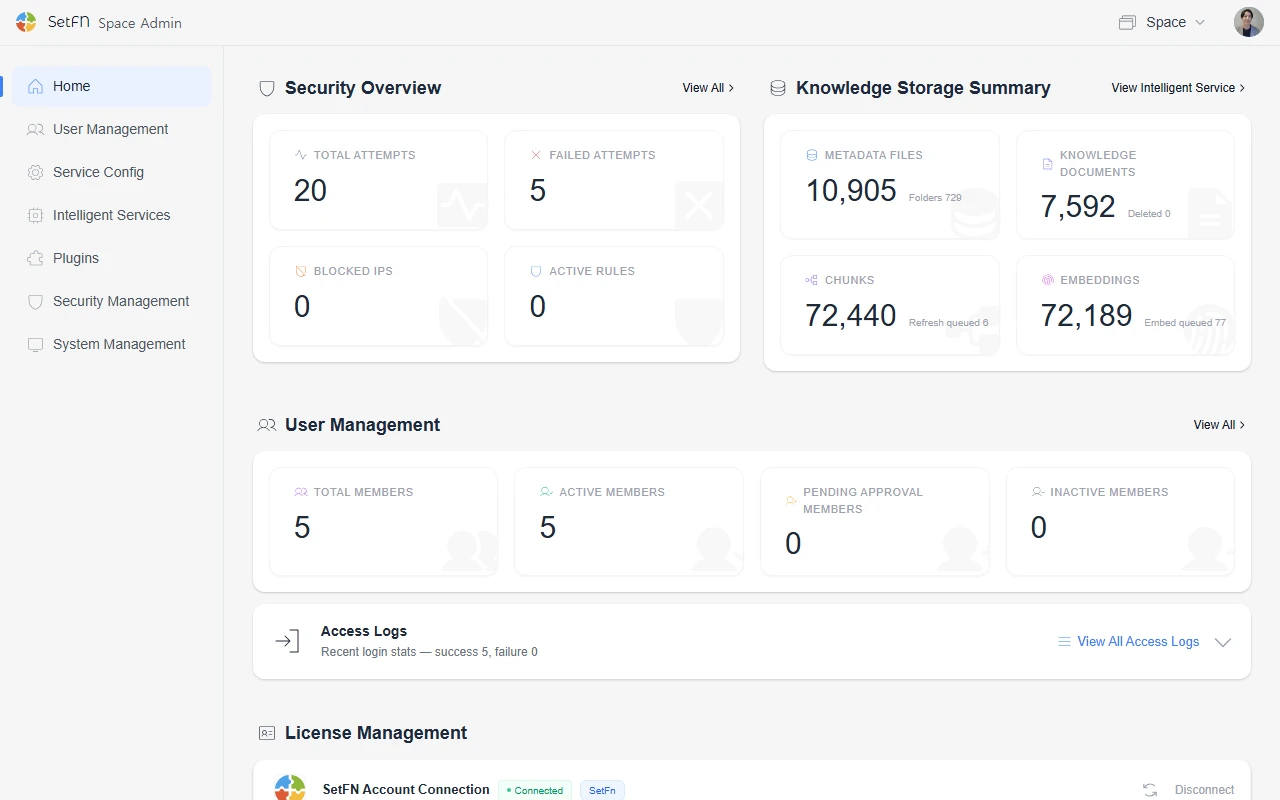Select the Total Attempts card showing 20
The image size is (1280, 800).
click(379, 180)
